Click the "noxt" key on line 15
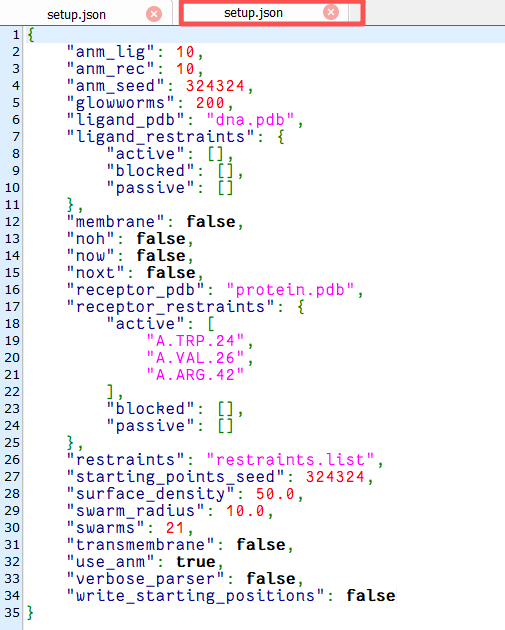Viewport: 505px width, 630px height. coord(95,273)
